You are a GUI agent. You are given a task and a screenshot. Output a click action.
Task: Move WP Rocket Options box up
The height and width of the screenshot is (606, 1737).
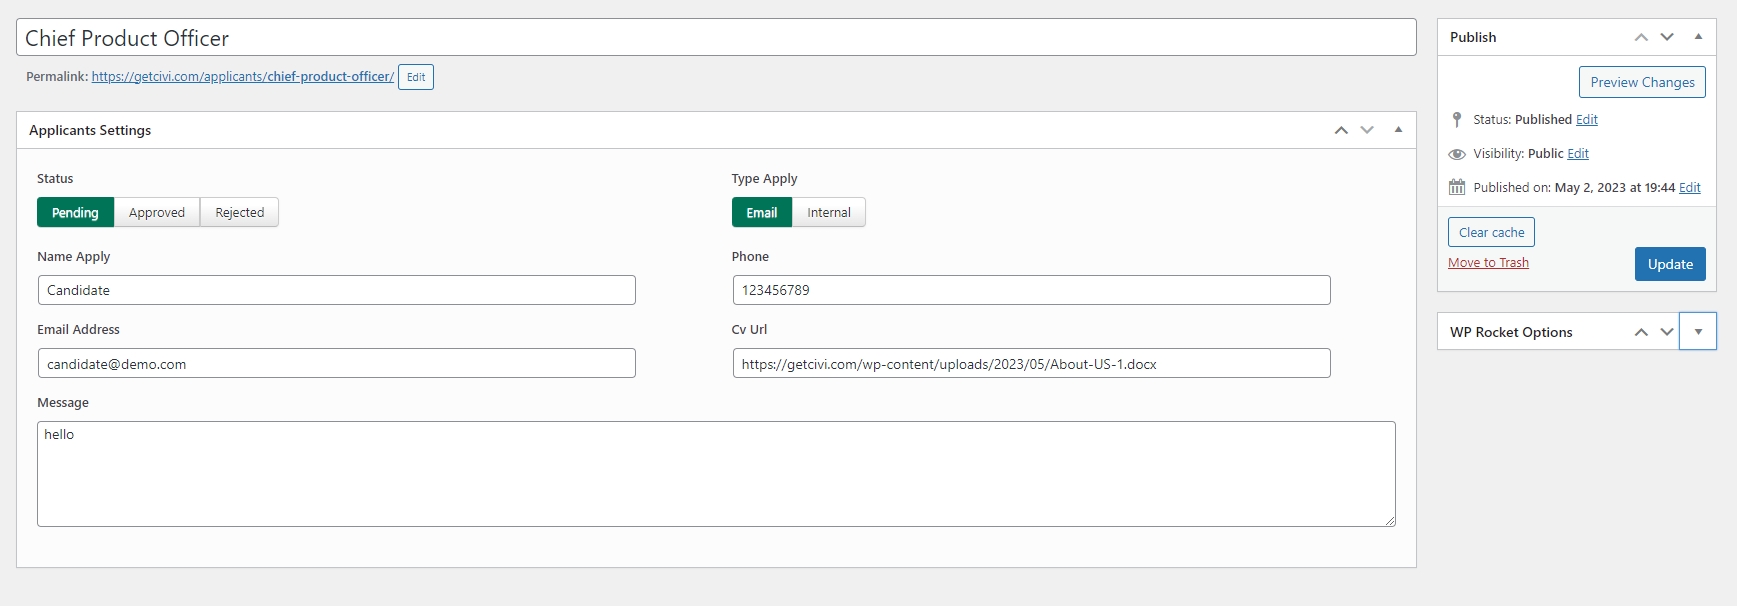point(1641,332)
